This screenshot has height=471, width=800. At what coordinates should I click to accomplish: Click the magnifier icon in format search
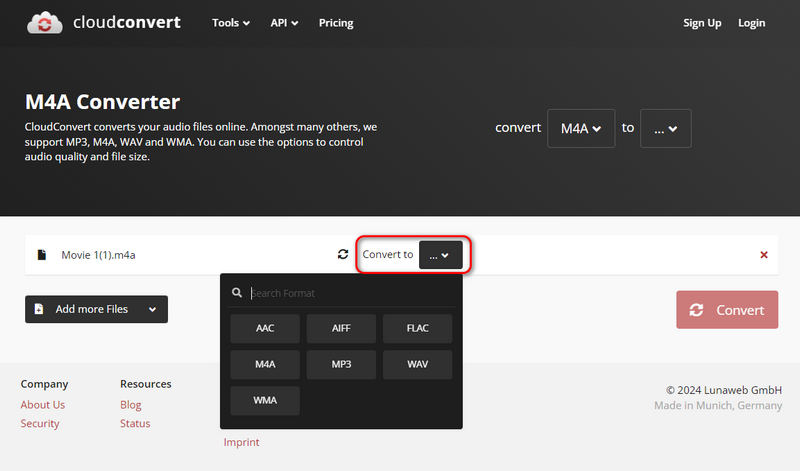[237, 293]
